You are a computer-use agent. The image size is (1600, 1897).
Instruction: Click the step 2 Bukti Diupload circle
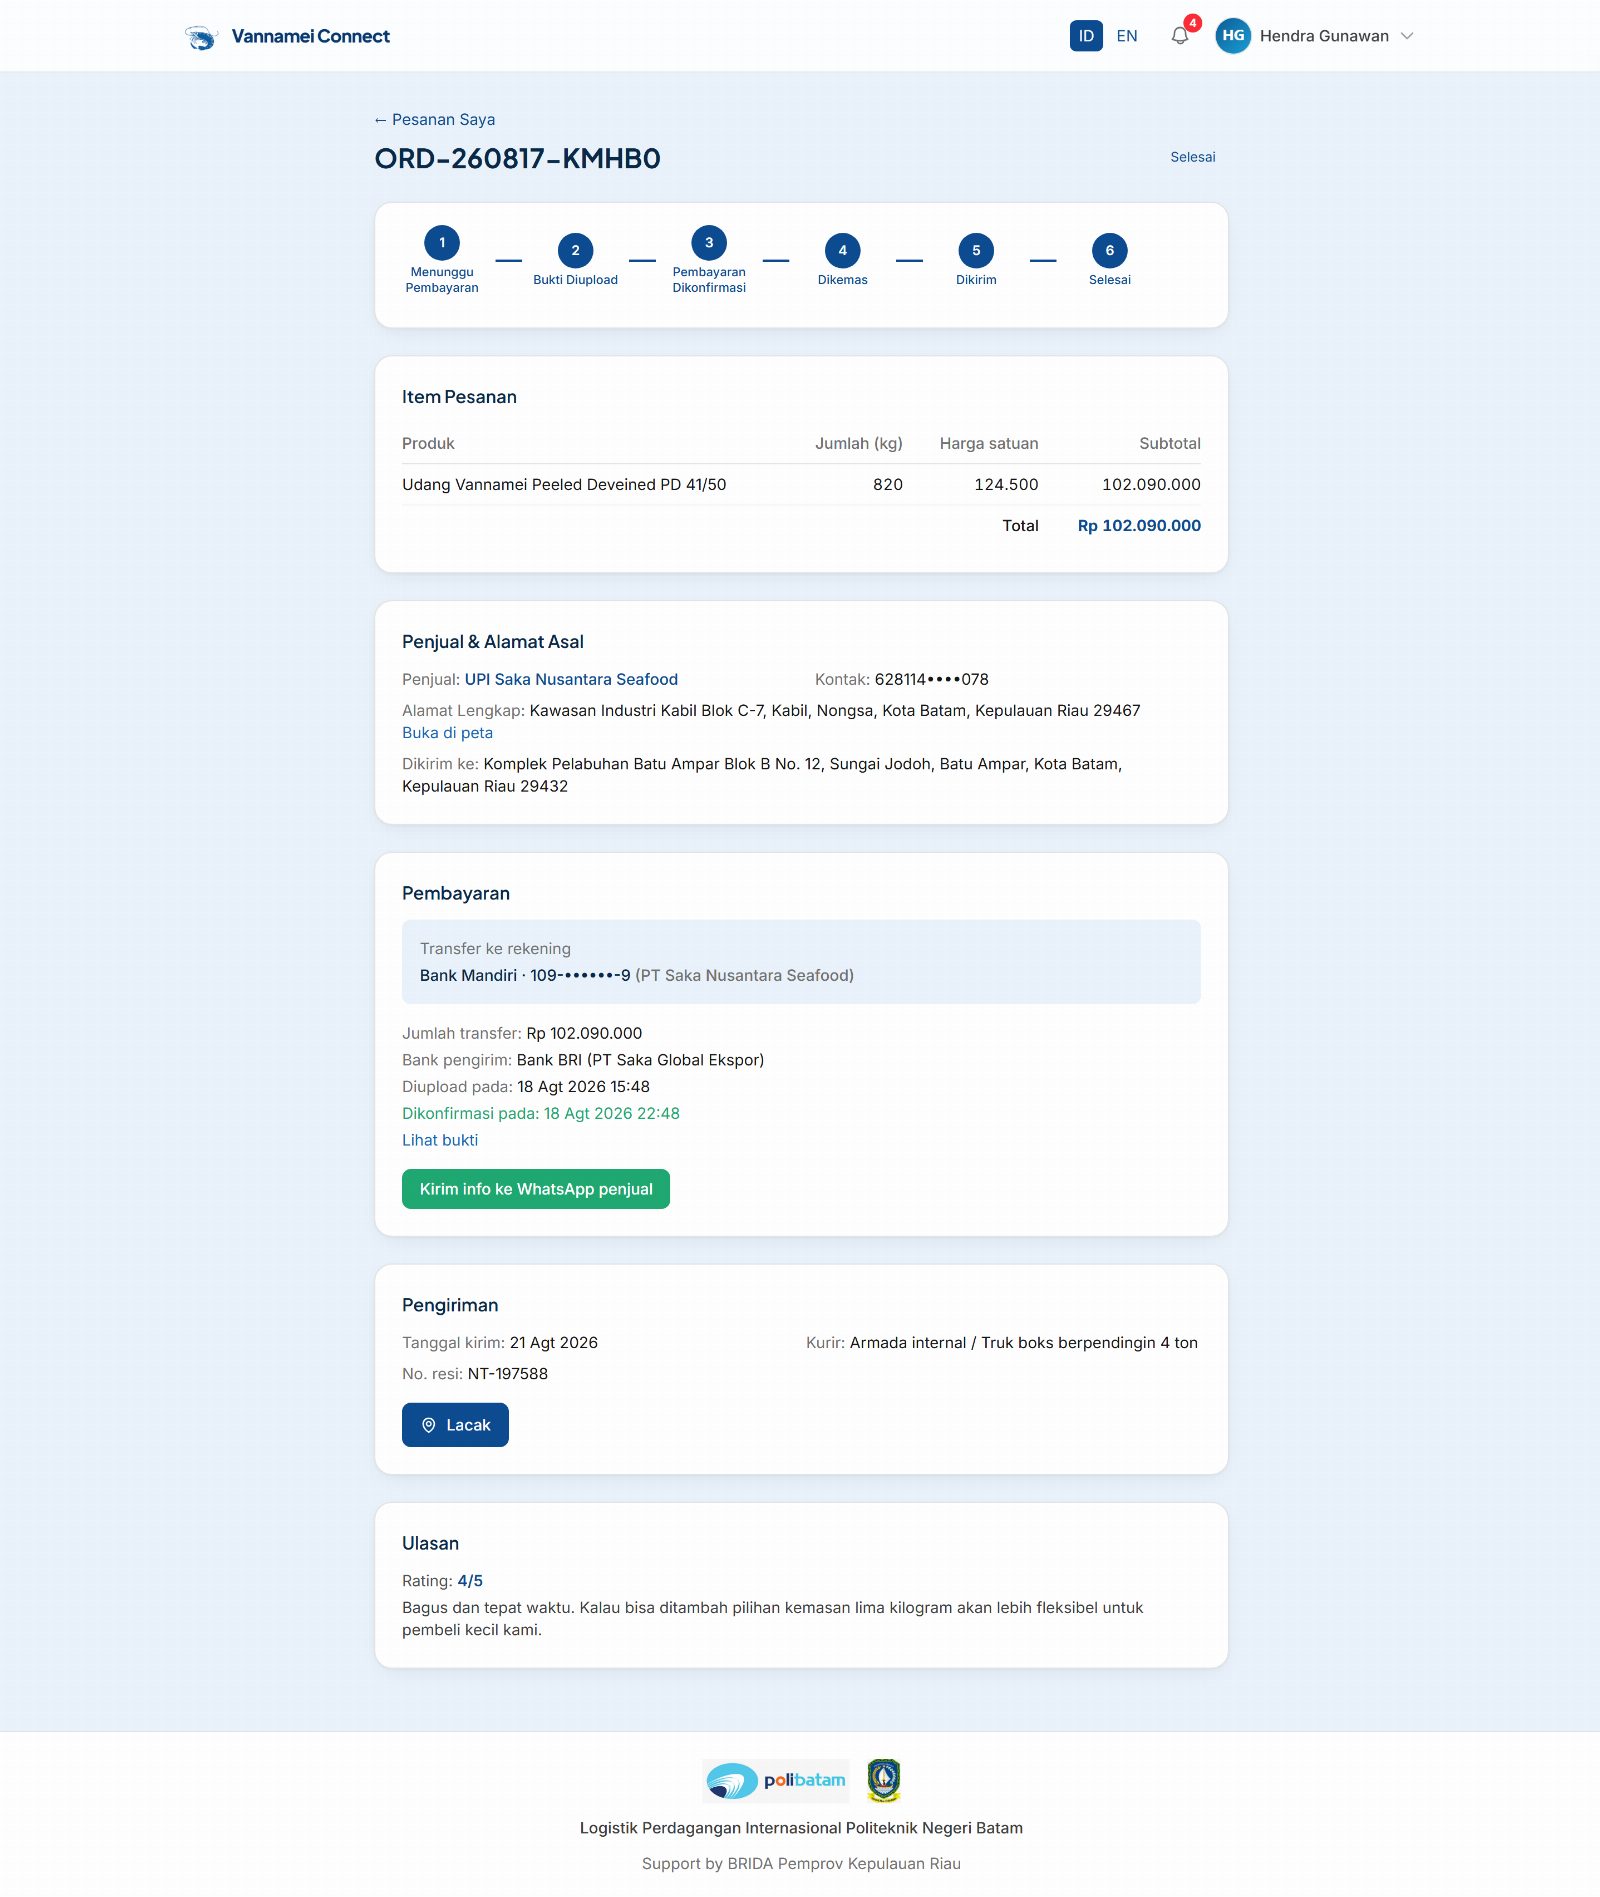[575, 251]
